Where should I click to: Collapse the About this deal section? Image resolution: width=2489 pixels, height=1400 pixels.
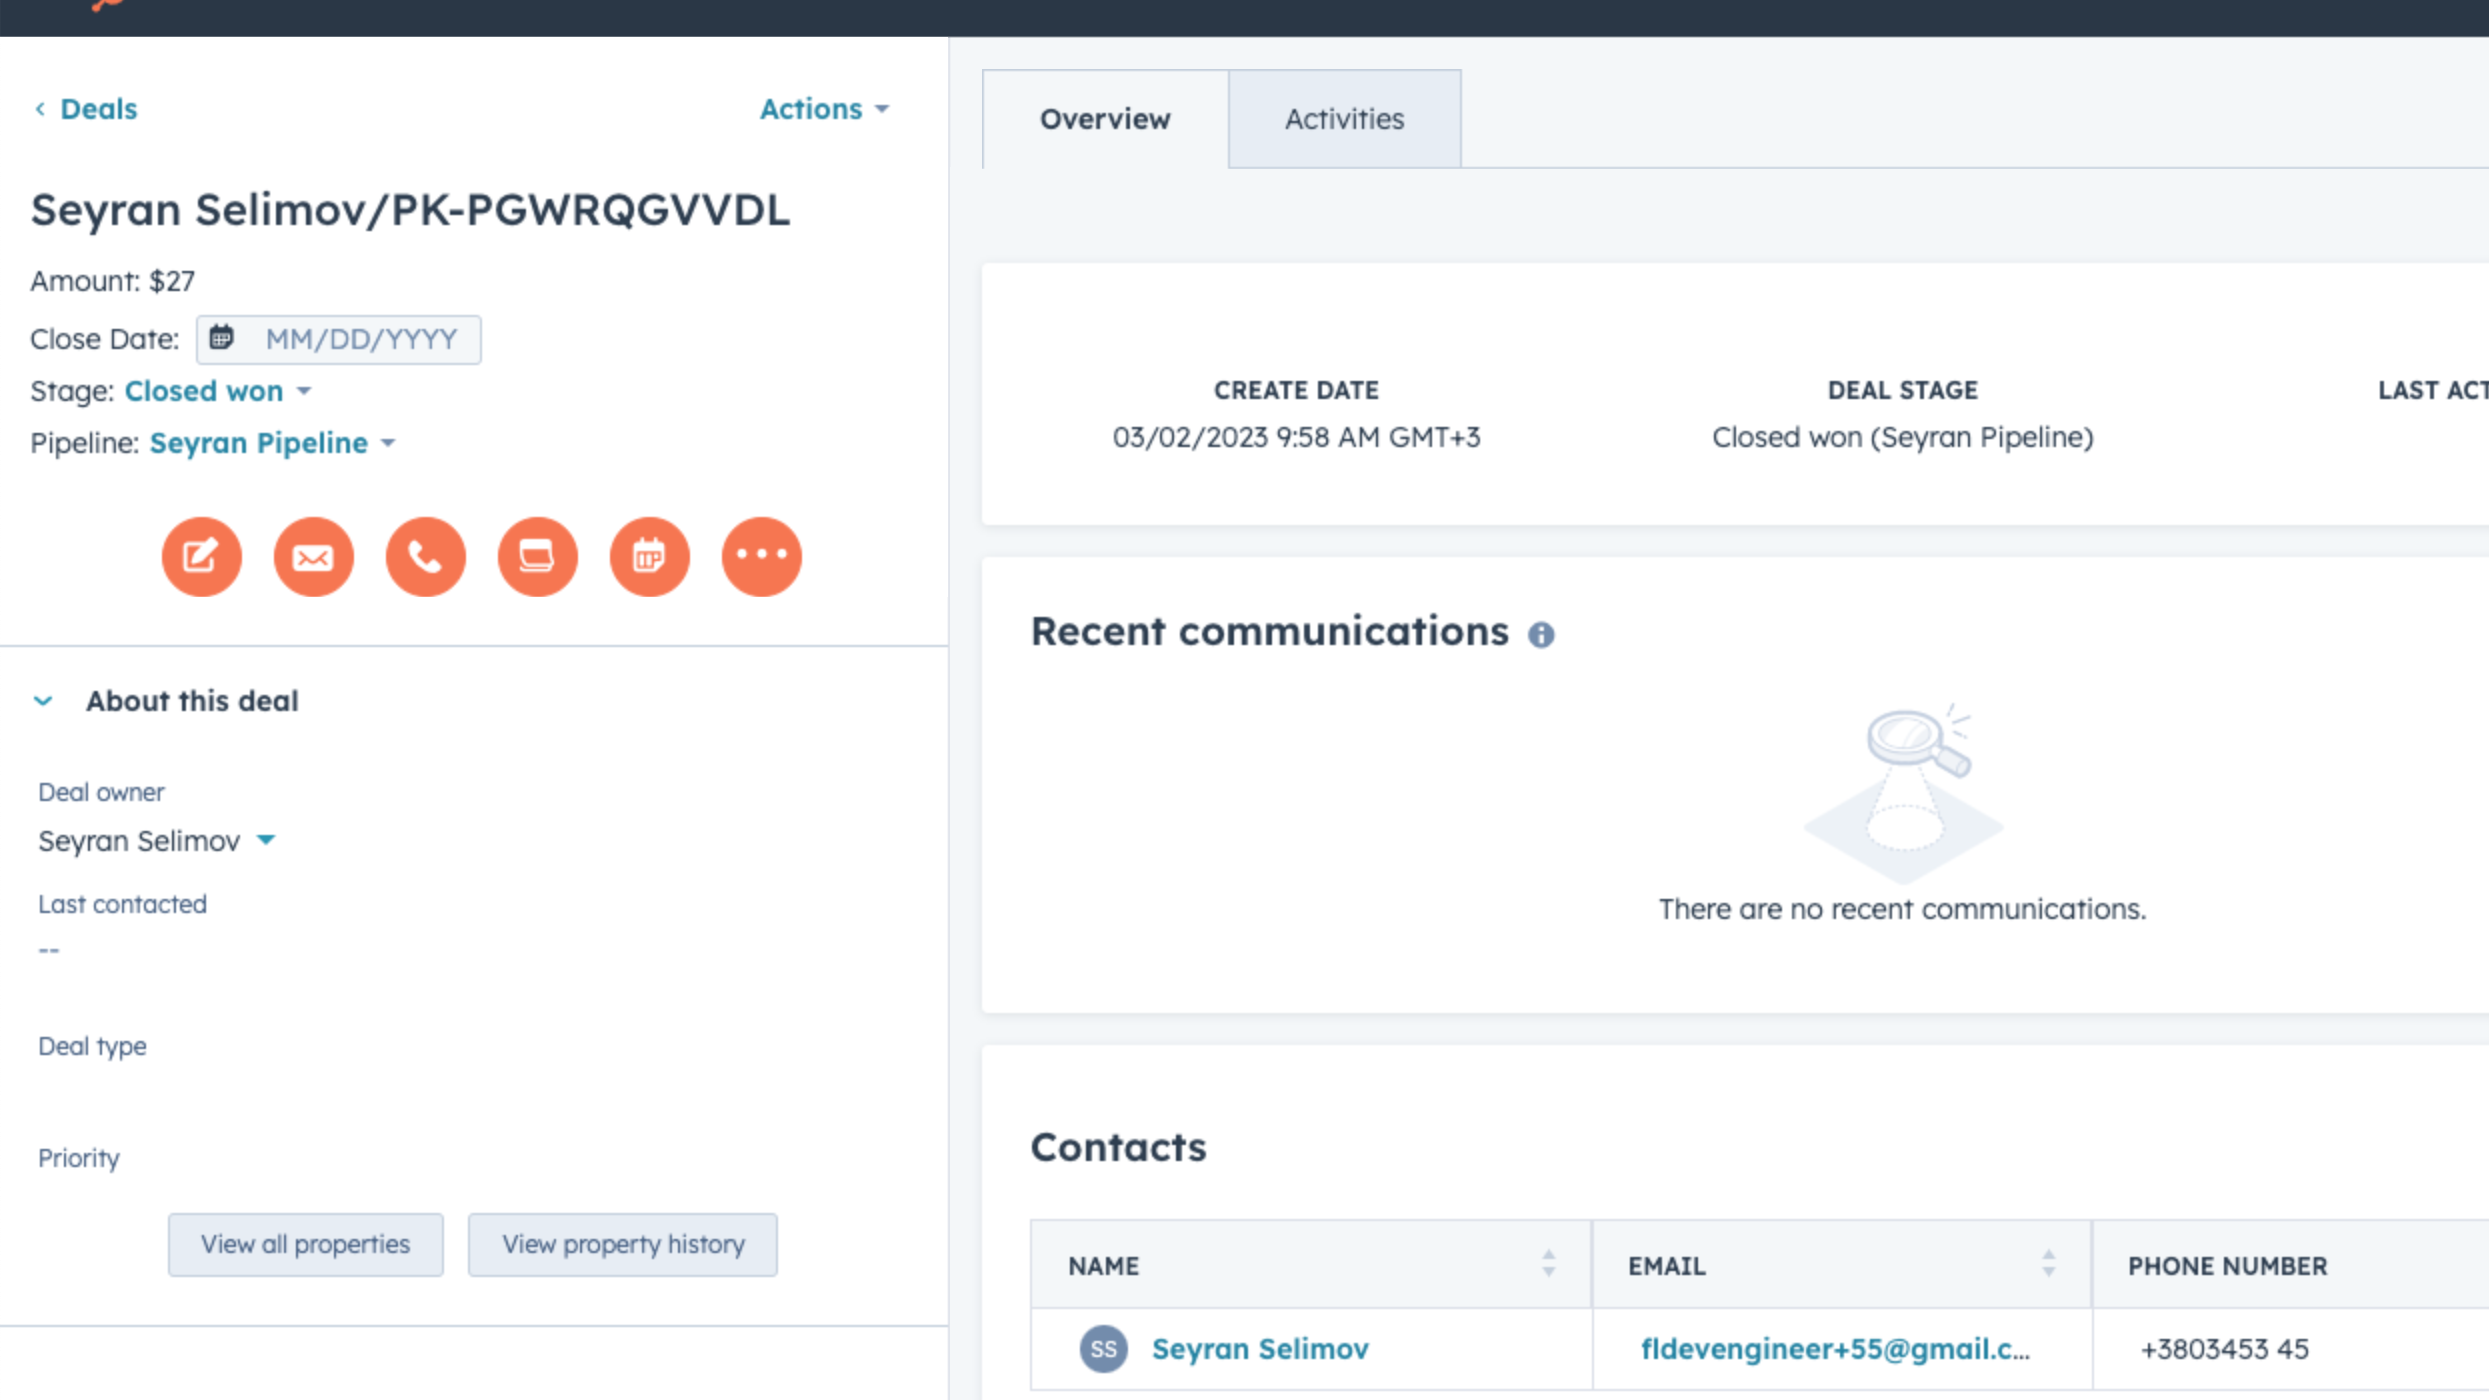pos(44,701)
